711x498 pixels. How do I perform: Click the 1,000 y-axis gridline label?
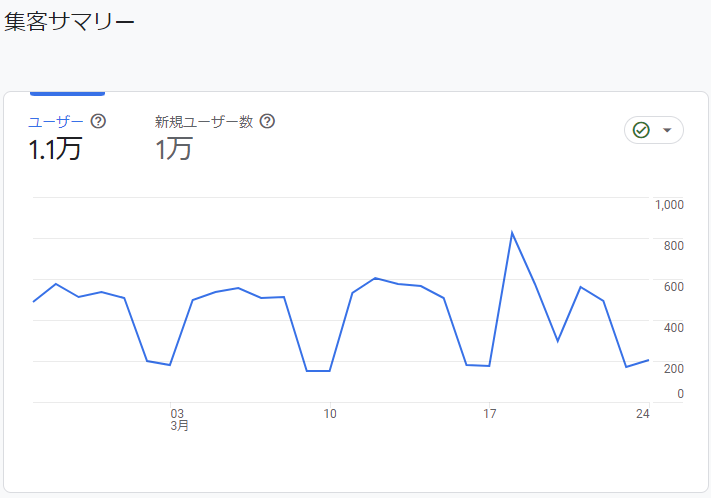coord(669,205)
